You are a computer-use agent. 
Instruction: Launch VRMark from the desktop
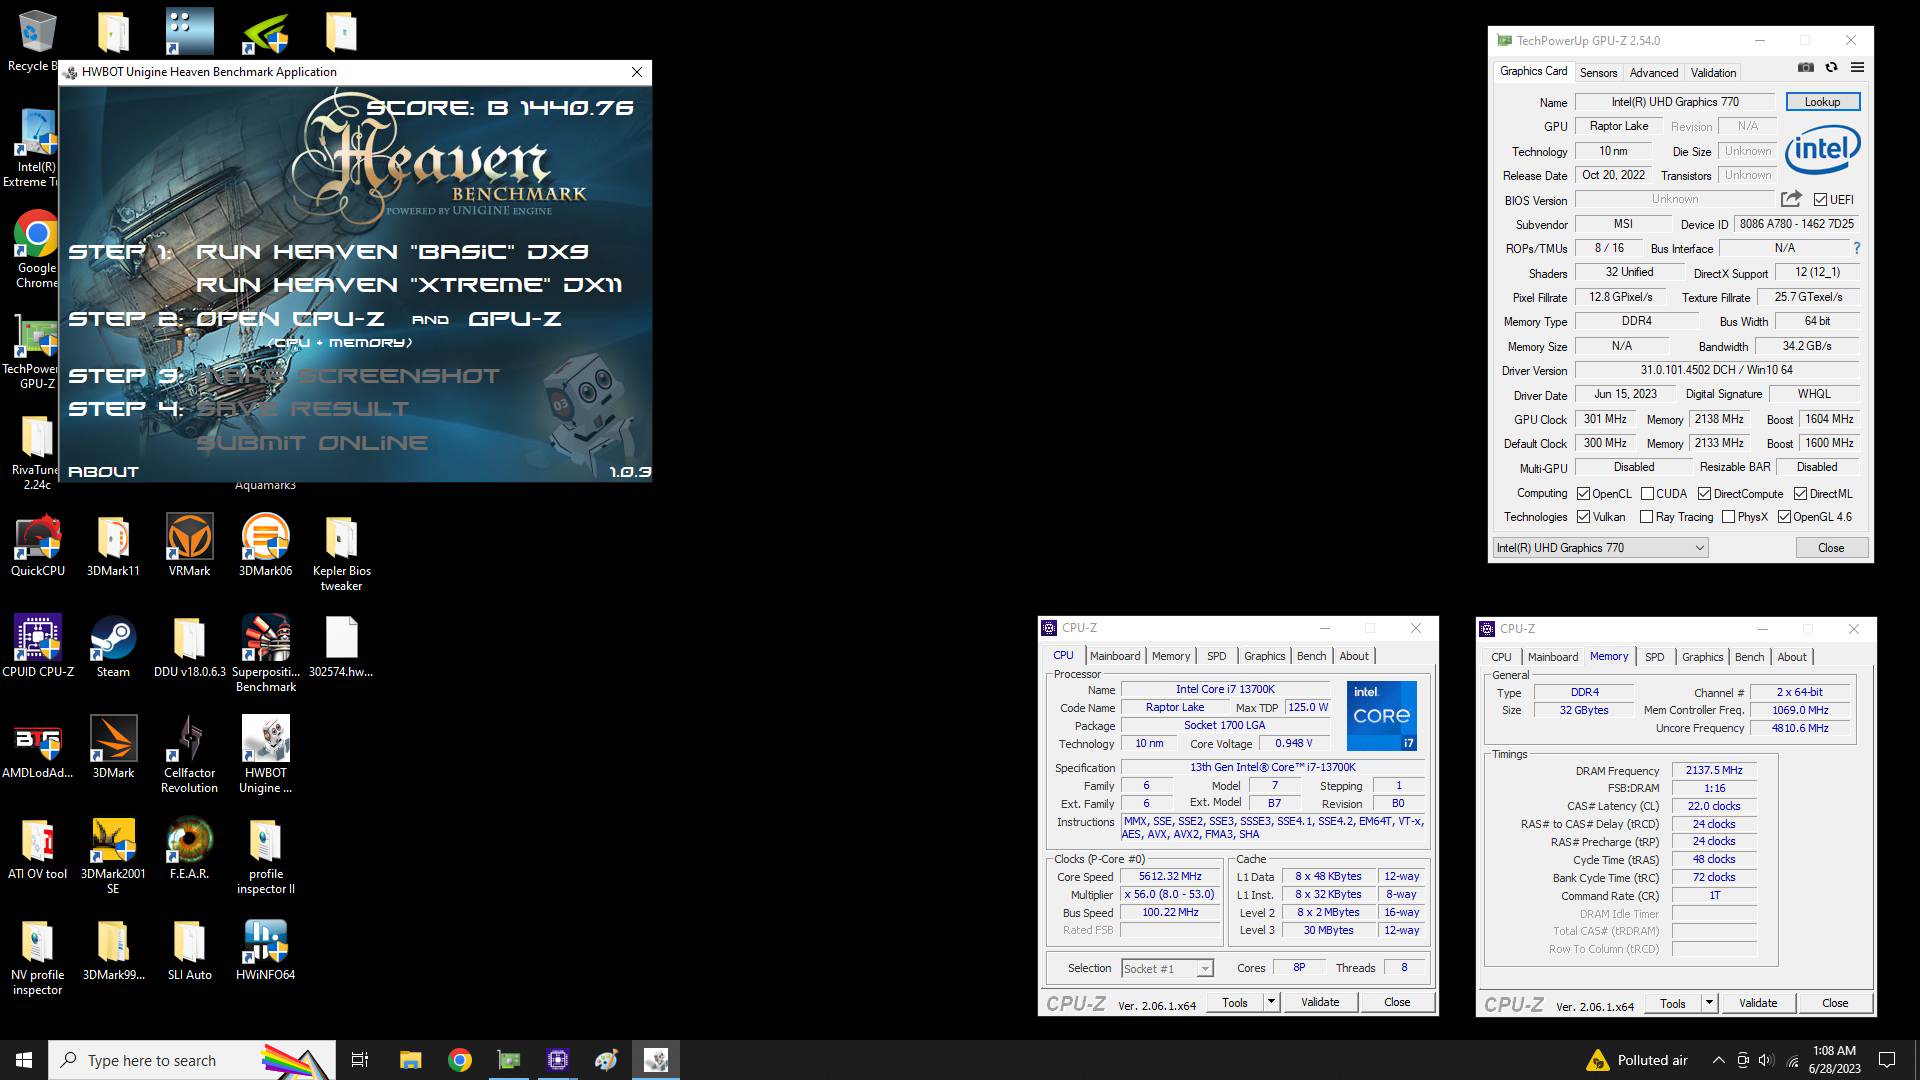click(x=189, y=545)
